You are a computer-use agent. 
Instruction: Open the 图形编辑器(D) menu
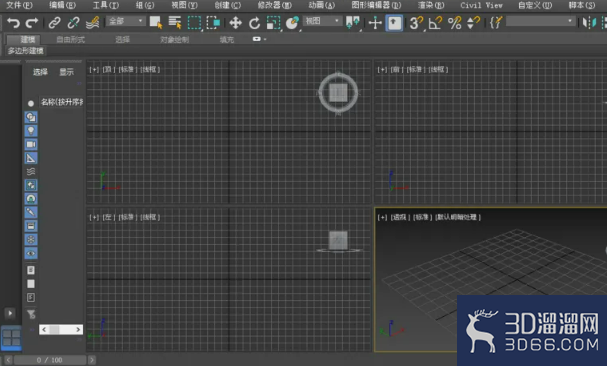tap(376, 5)
